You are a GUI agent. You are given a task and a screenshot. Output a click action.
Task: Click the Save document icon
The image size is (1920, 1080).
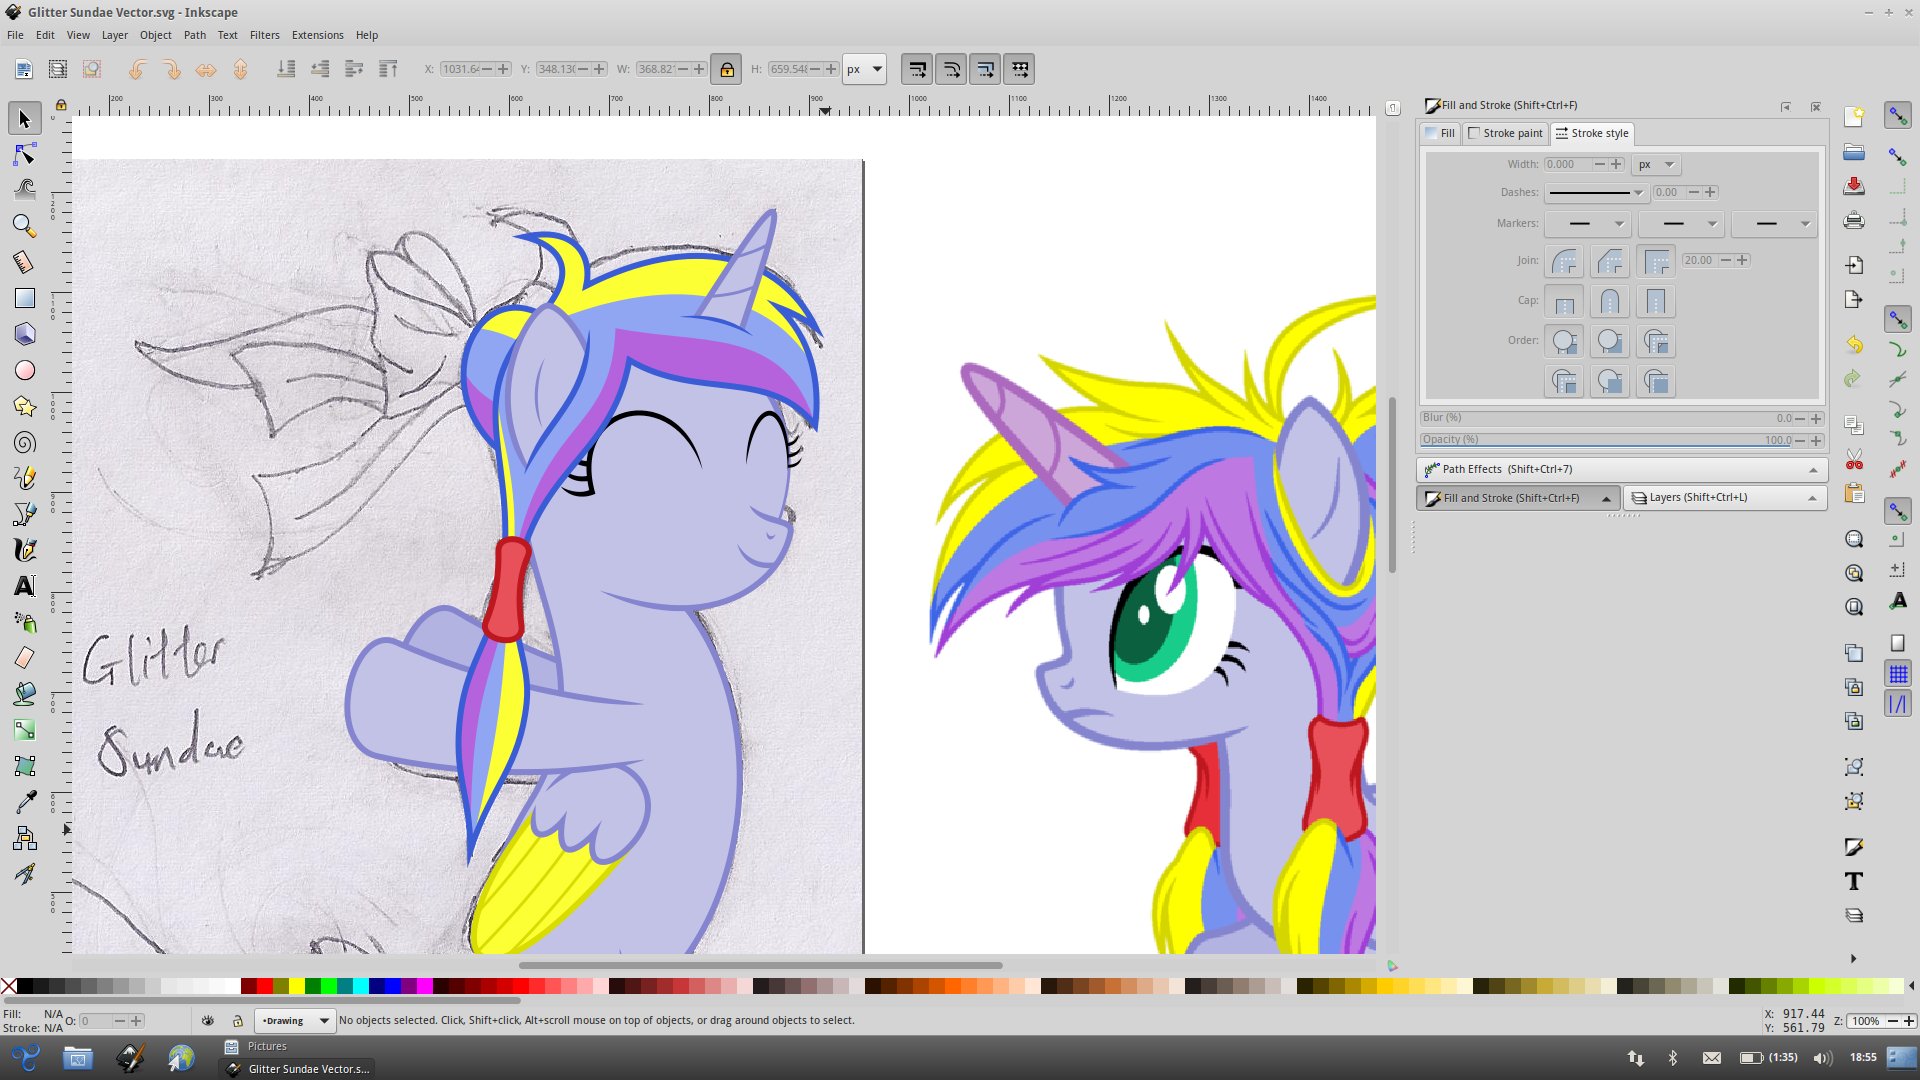(x=1853, y=187)
